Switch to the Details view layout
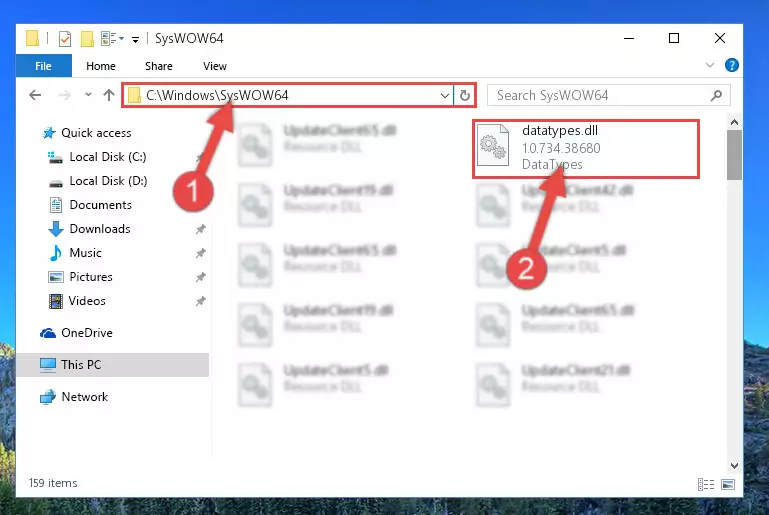The height and width of the screenshot is (515, 769). point(706,485)
